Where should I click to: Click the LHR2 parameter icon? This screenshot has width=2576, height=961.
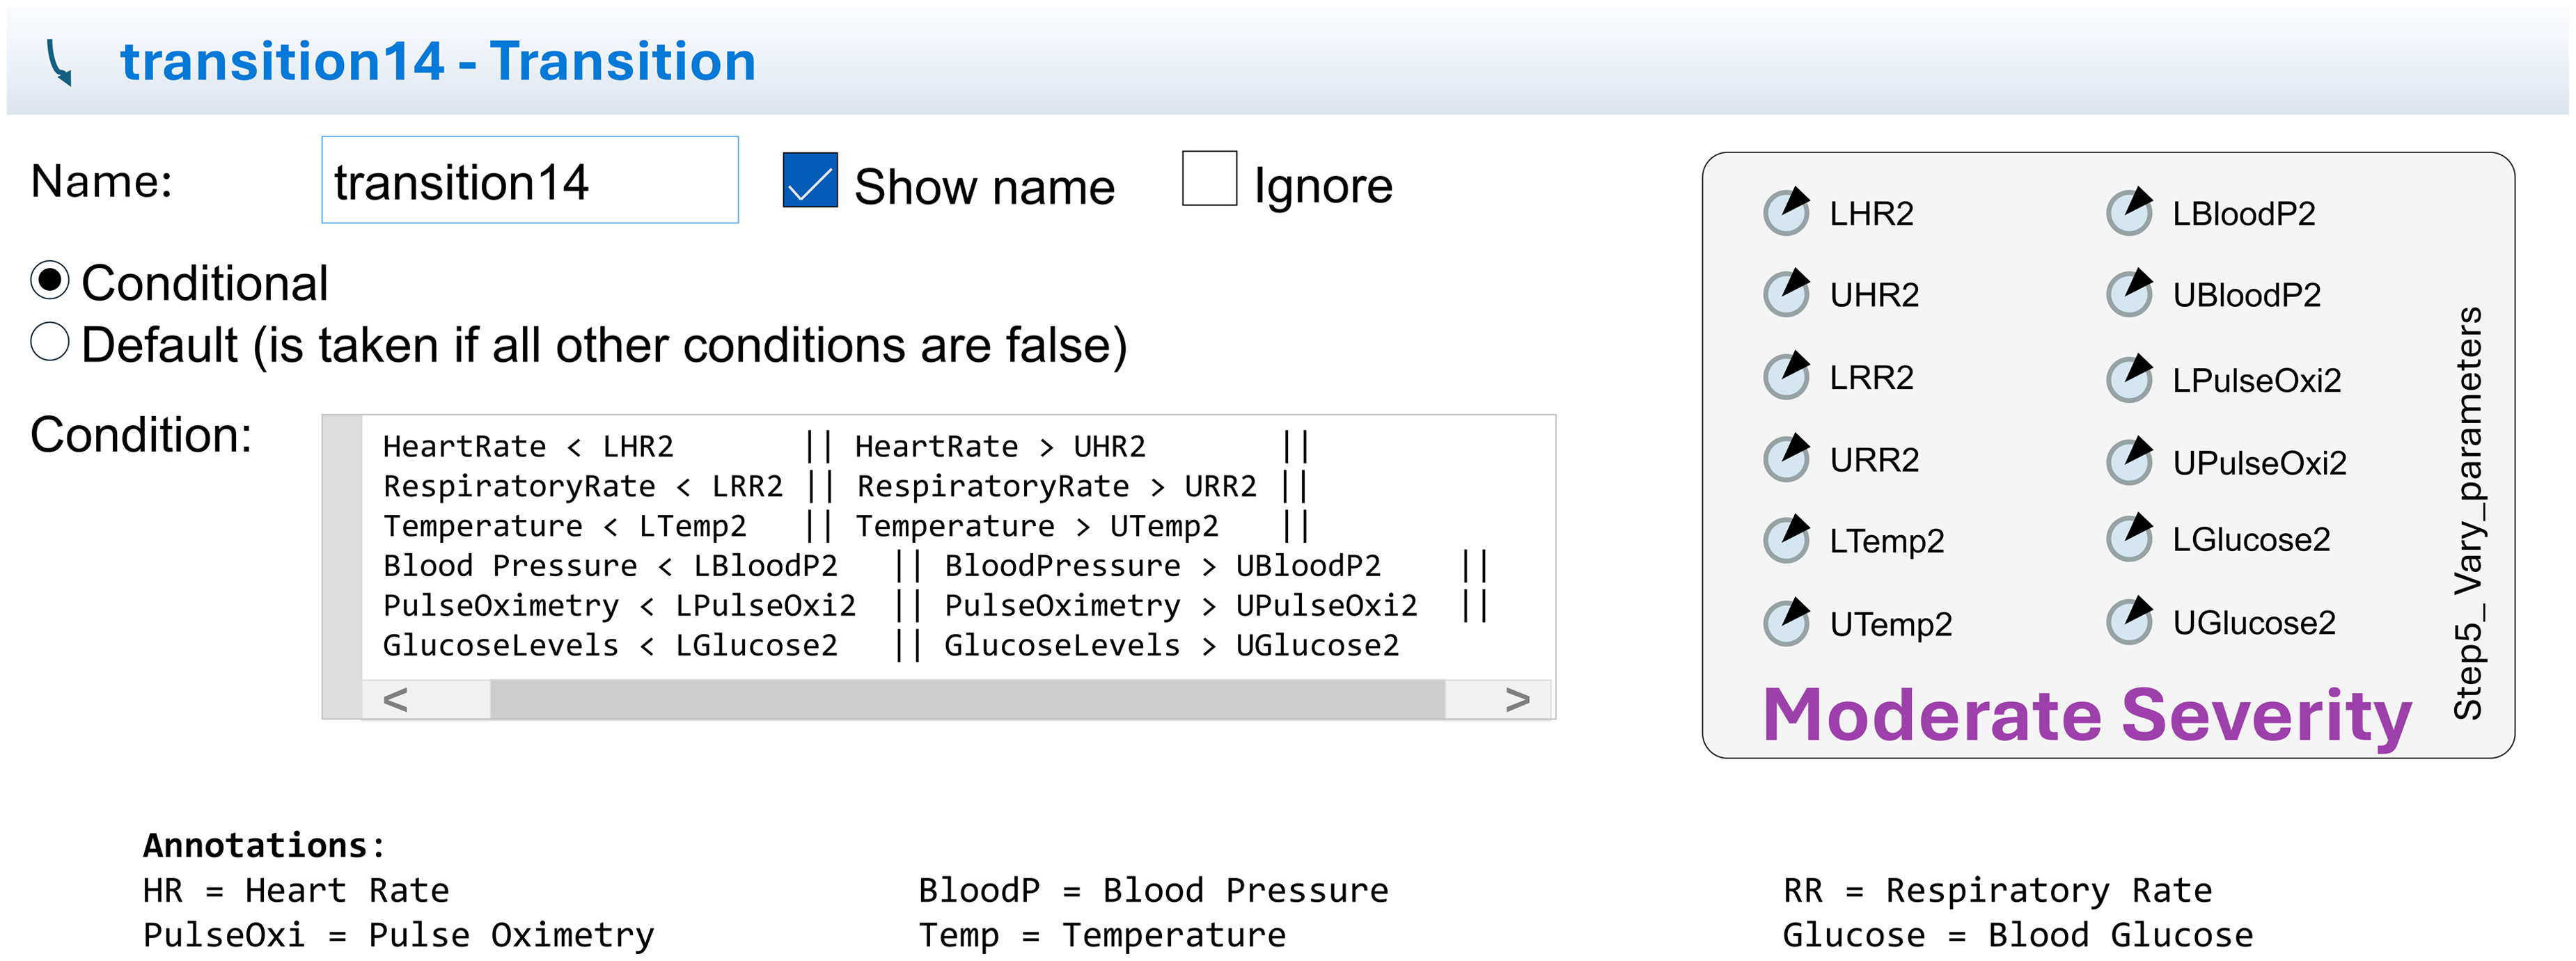click(x=1786, y=212)
